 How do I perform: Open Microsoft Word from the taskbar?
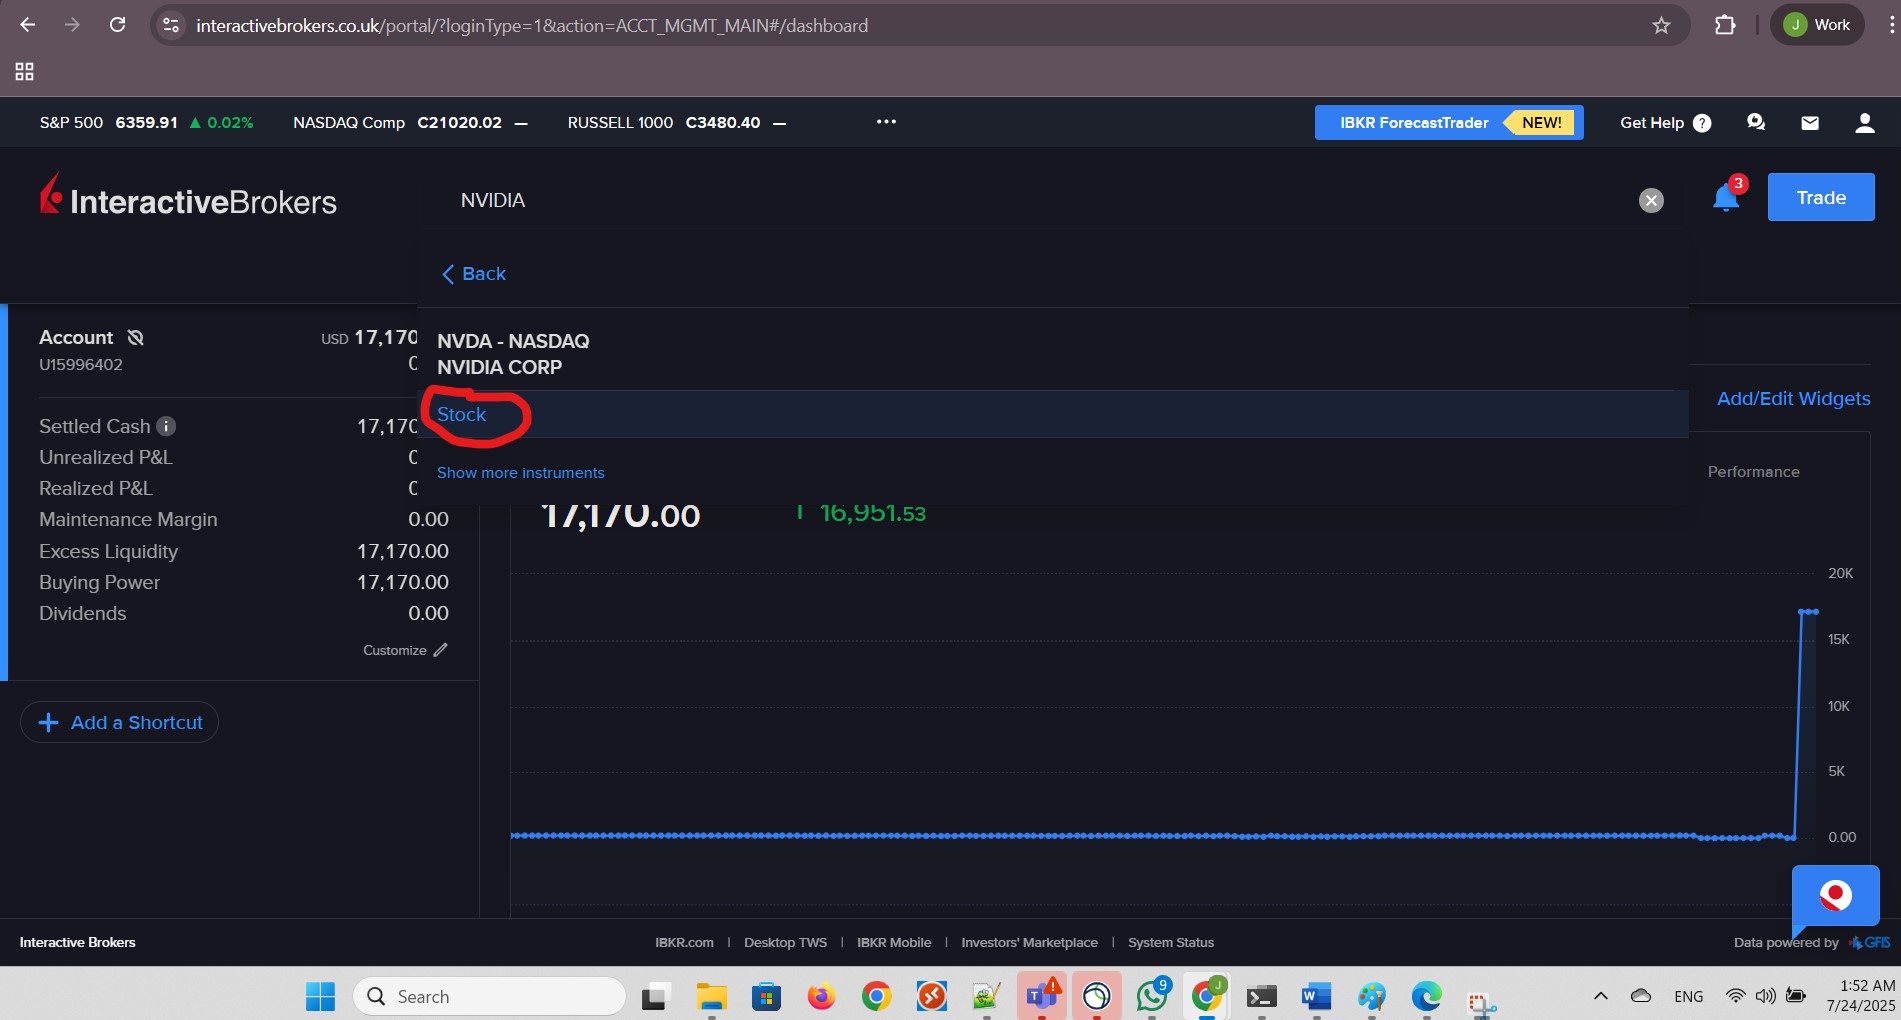tap(1316, 996)
